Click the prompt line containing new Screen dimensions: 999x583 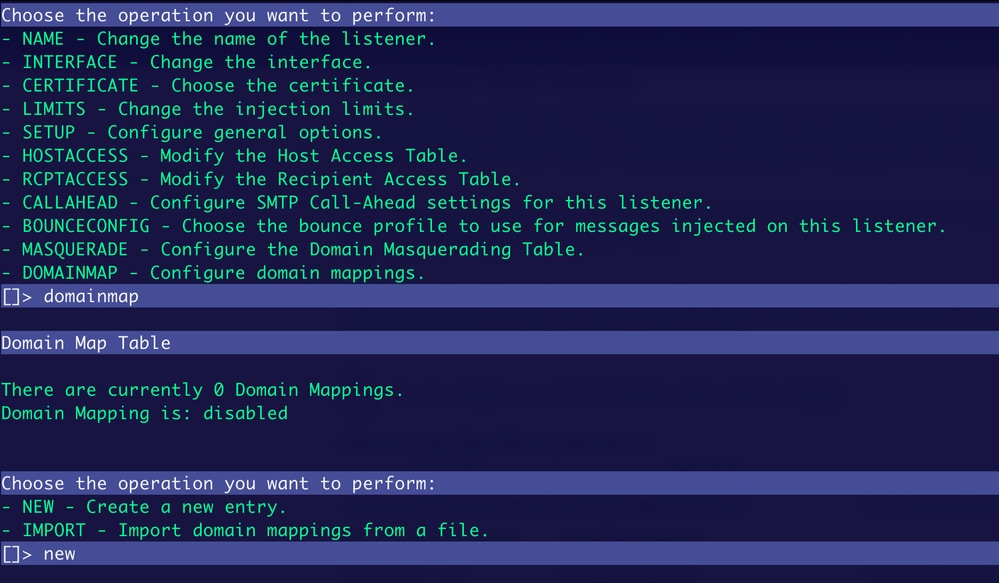500,553
